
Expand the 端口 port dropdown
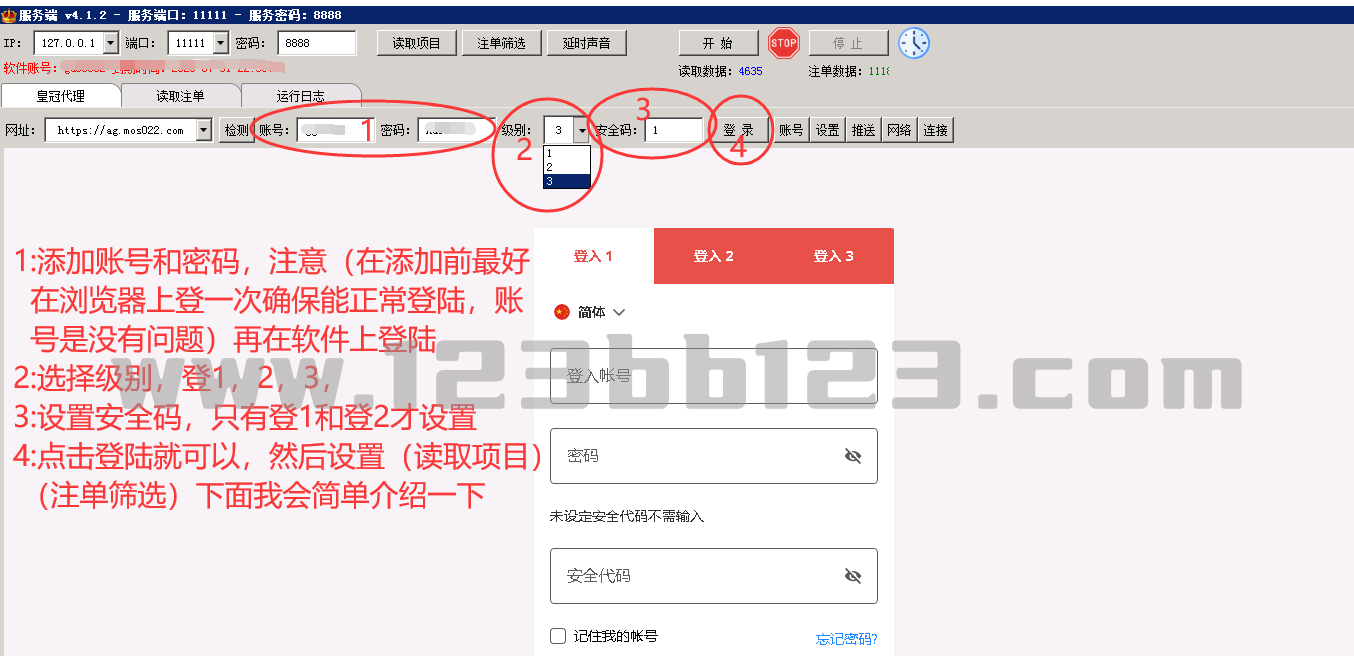220,43
